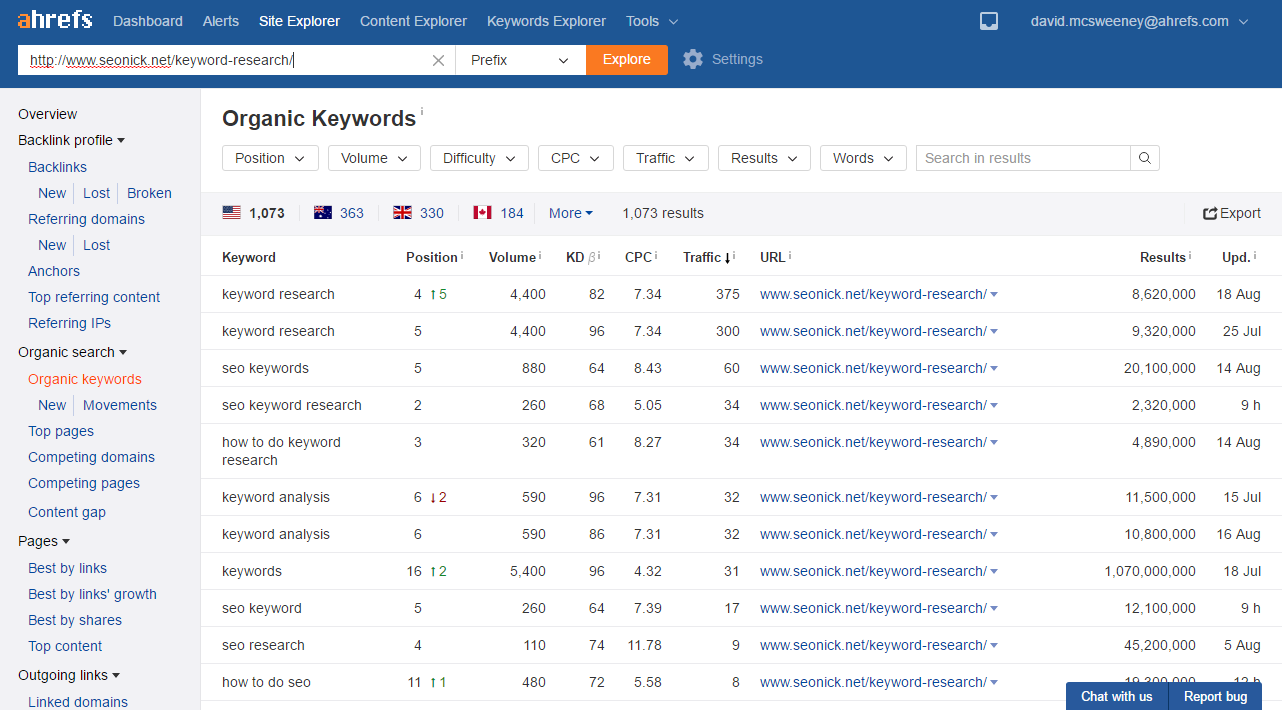Switch to Content Explorer
Viewport: 1282px width, 710px height.
413,21
